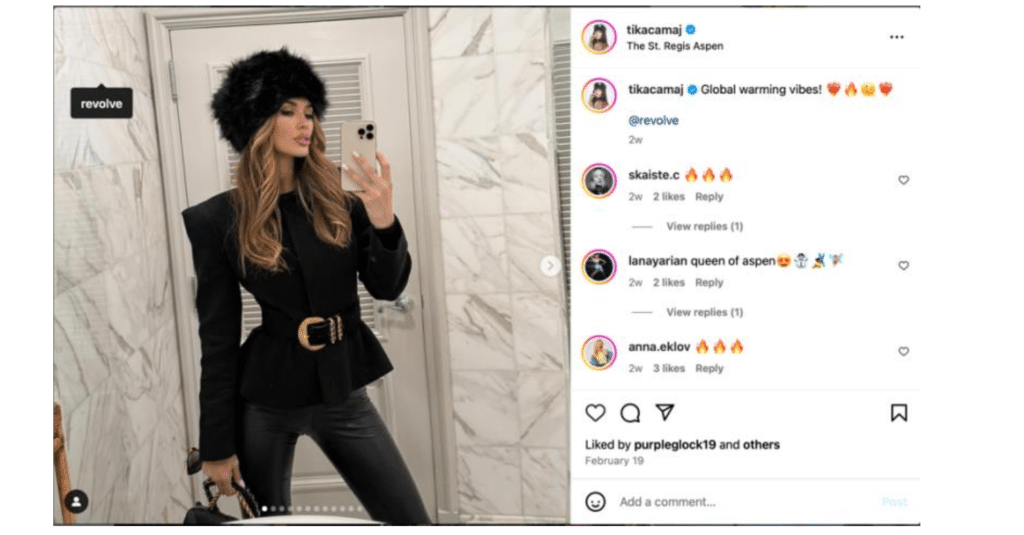Like lanayarian's comment
1024x535 pixels.
pyautogui.click(x=903, y=266)
